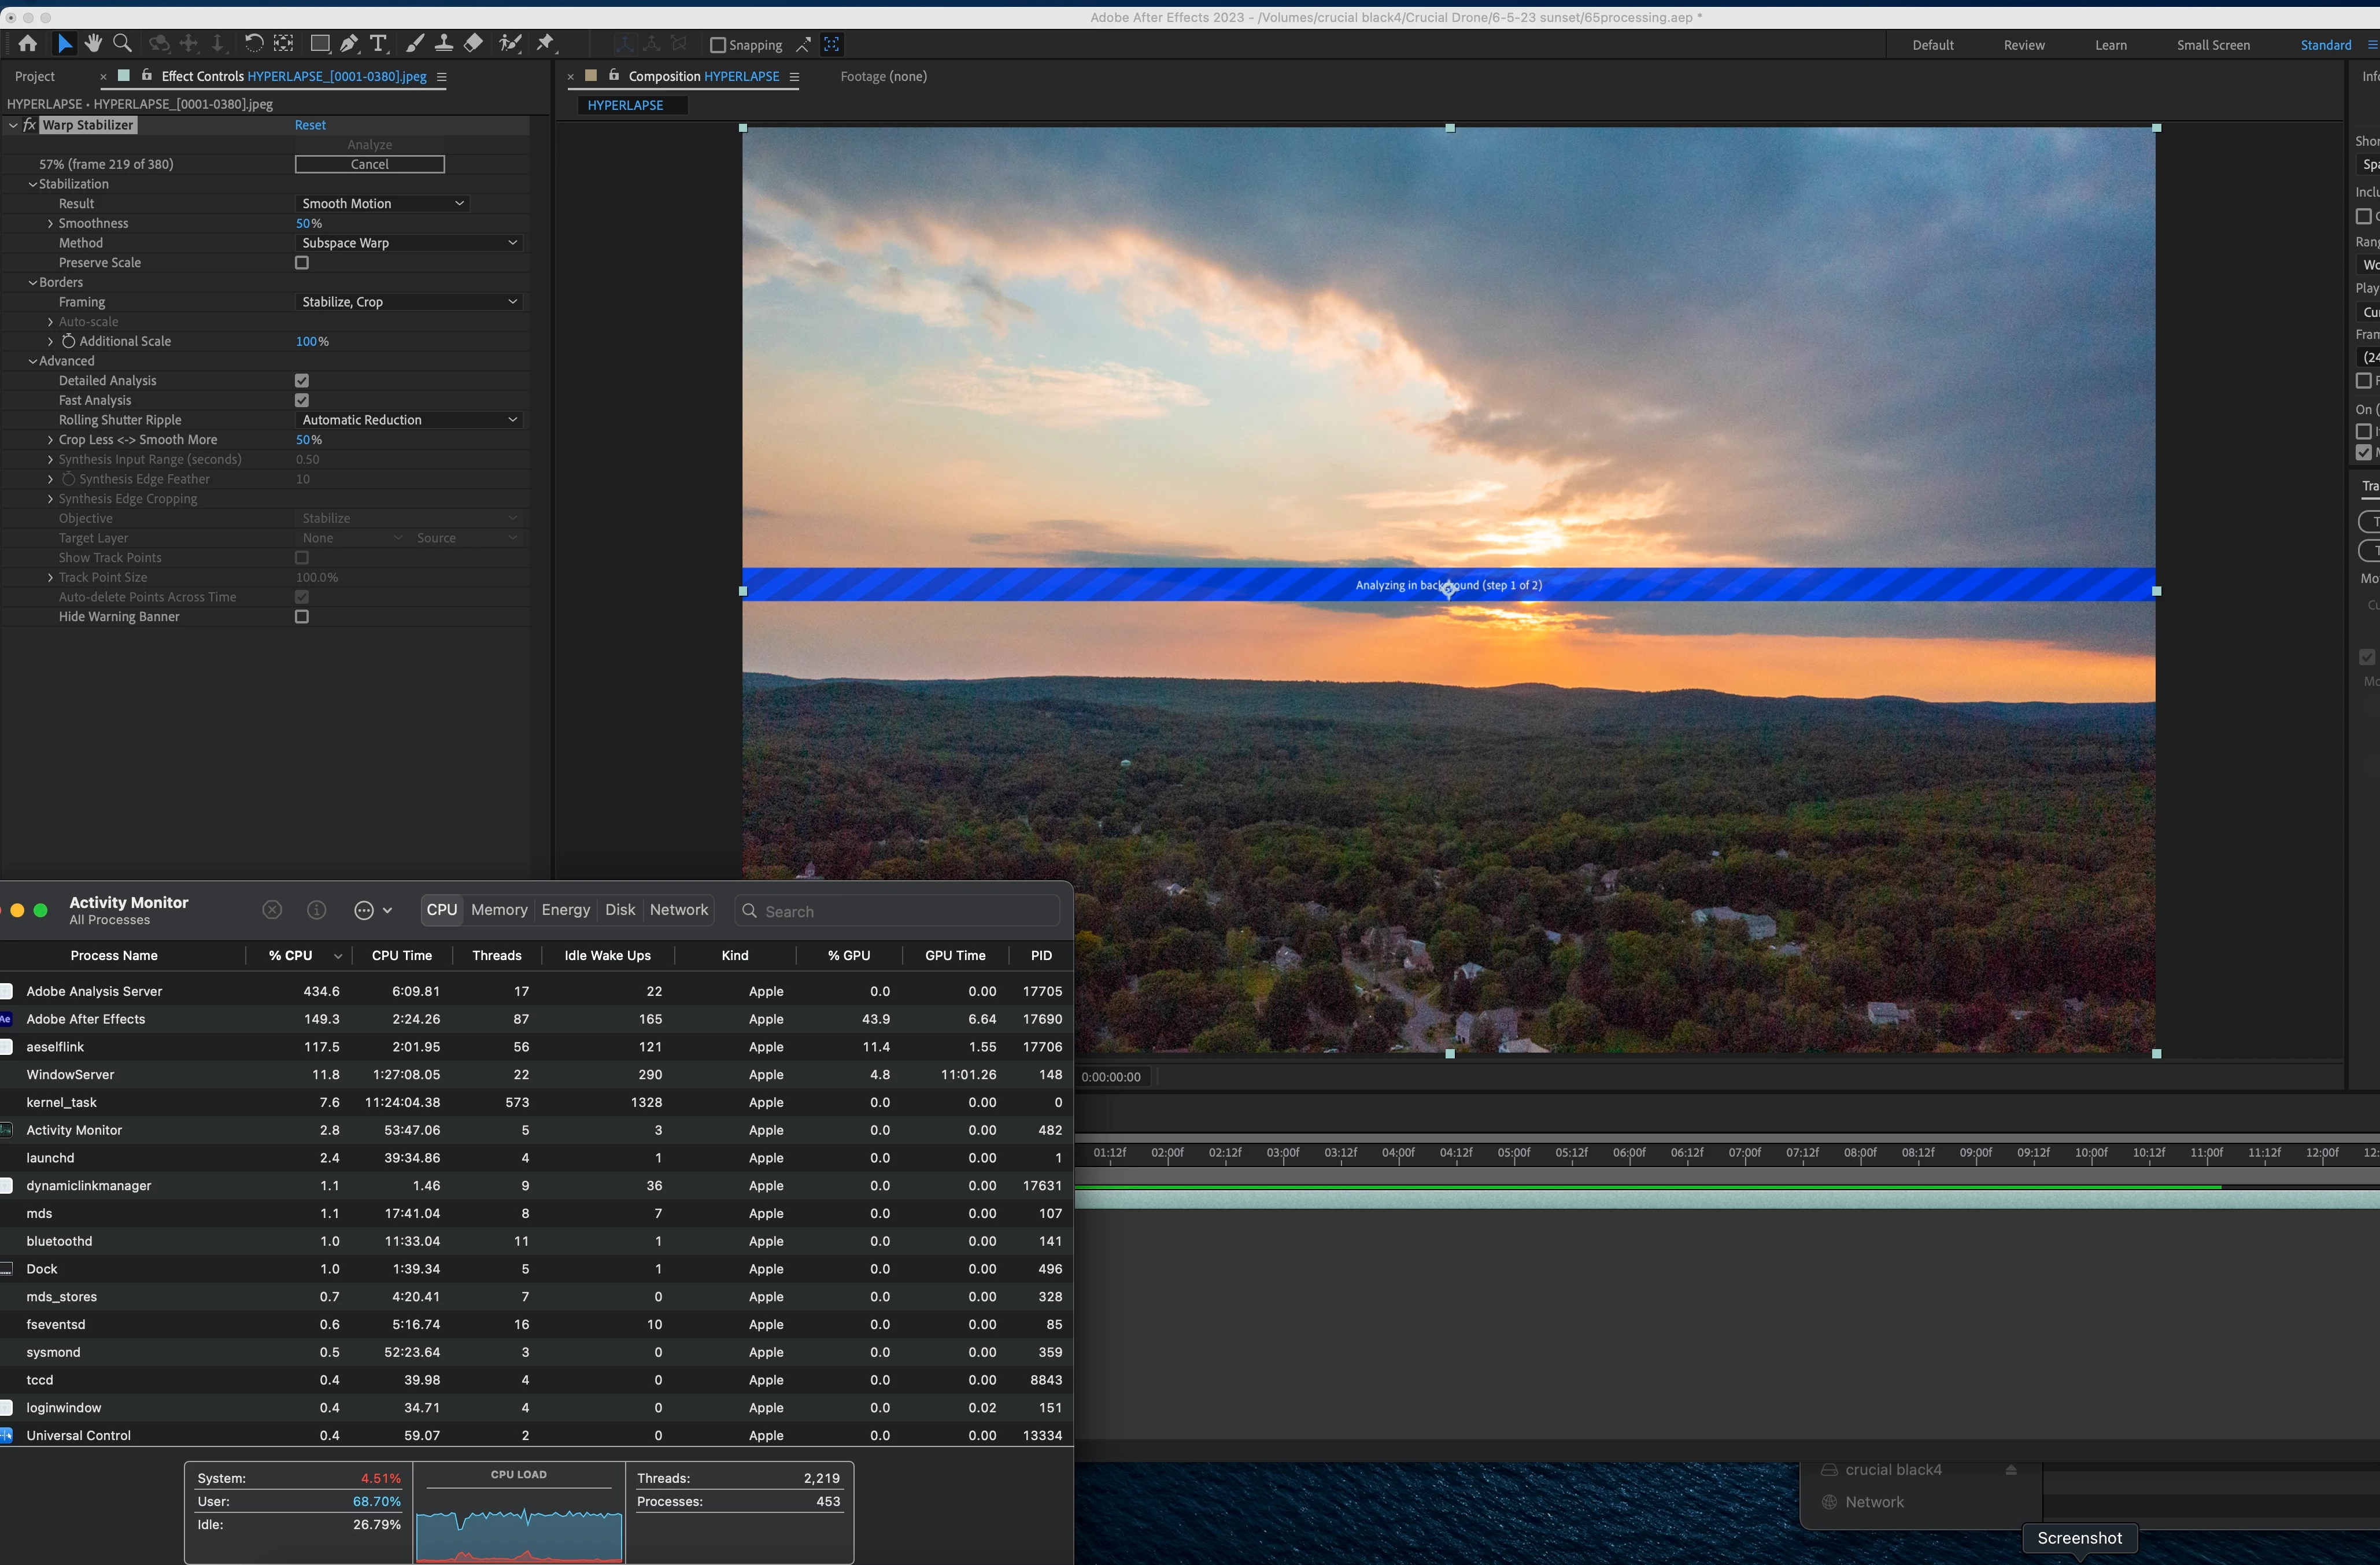Viewport: 2380px width, 1565px height.
Task: Switch to Memory tab in Activity Monitor
Action: (499, 910)
